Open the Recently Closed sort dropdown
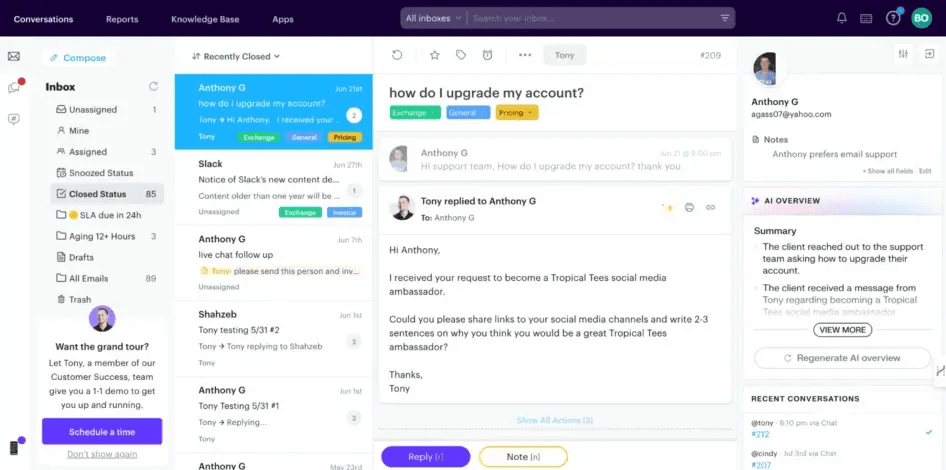The width and height of the screenshot is (946, 470). point(236,56)
